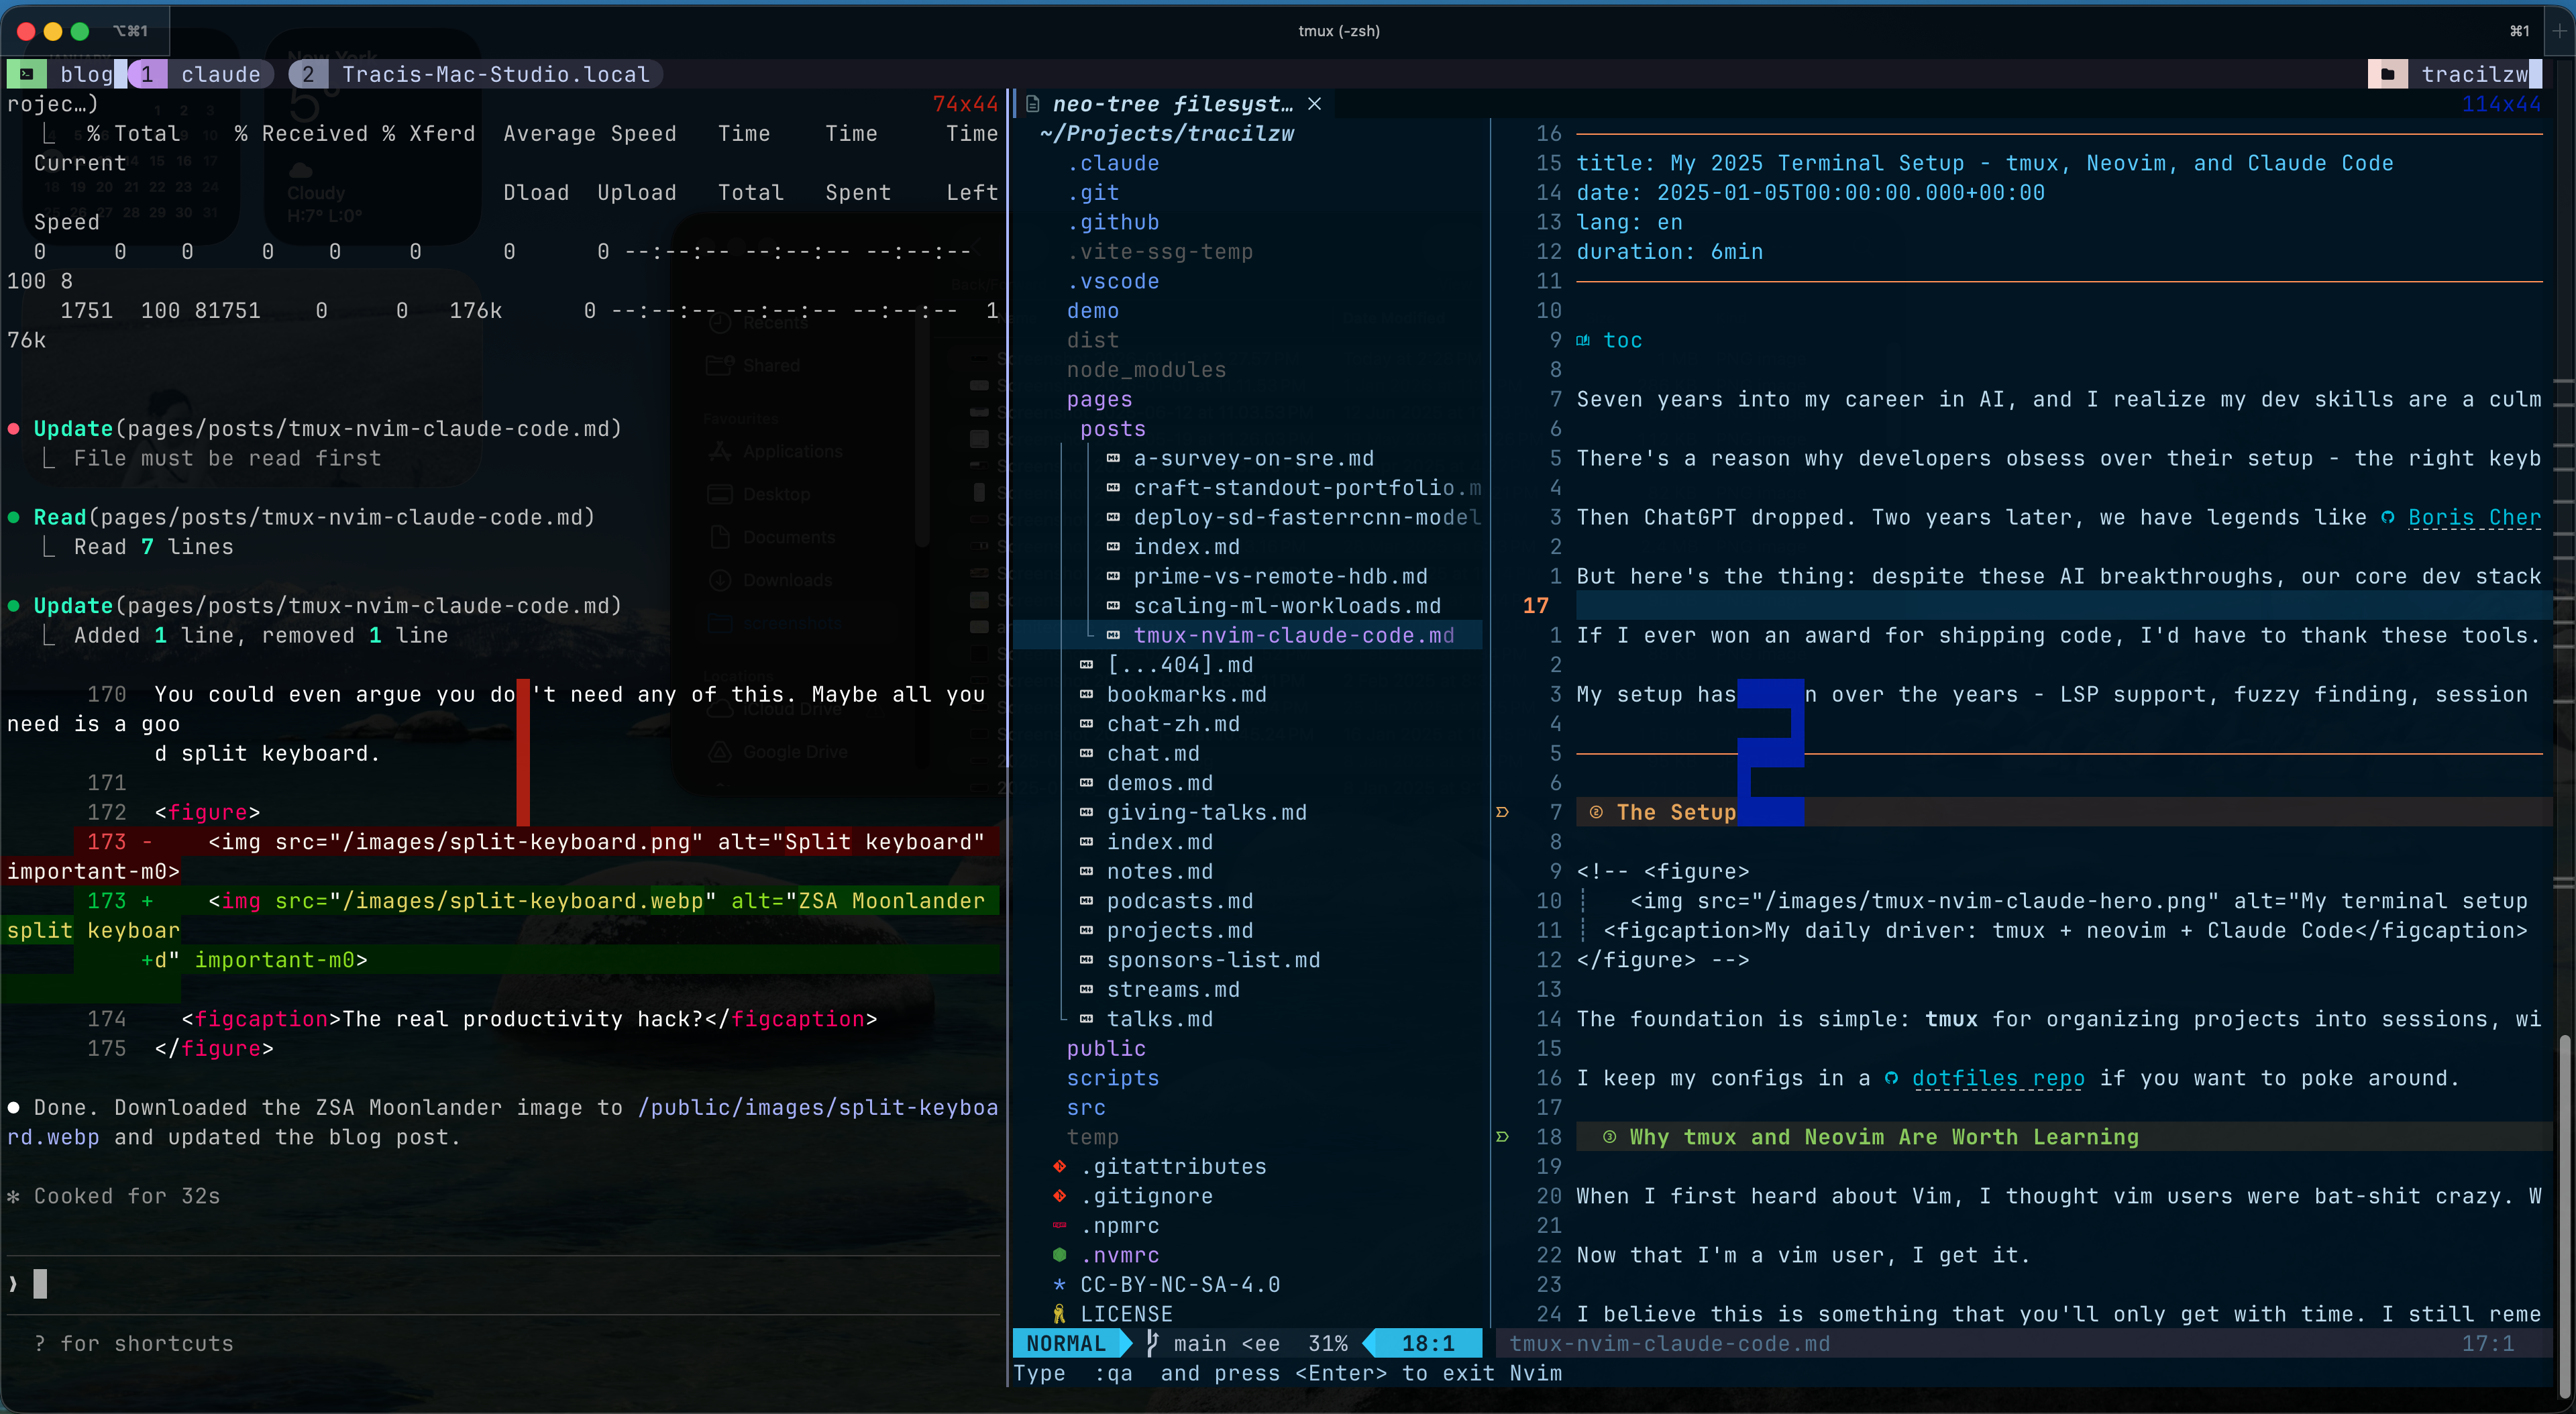Click markdown icon of podcasts.md
Image resolution: width=2576 pixels, height=1414 pixels.
point(1087,901)
